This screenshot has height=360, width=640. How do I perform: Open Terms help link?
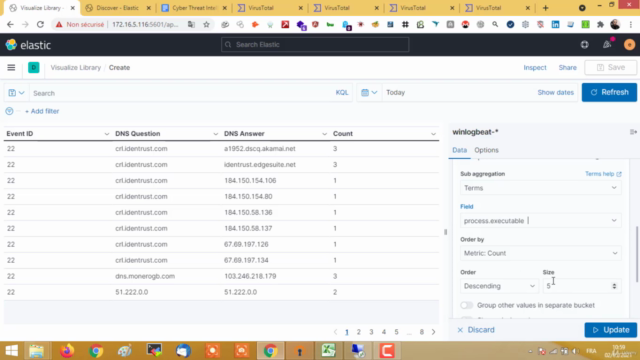[603, 174]
